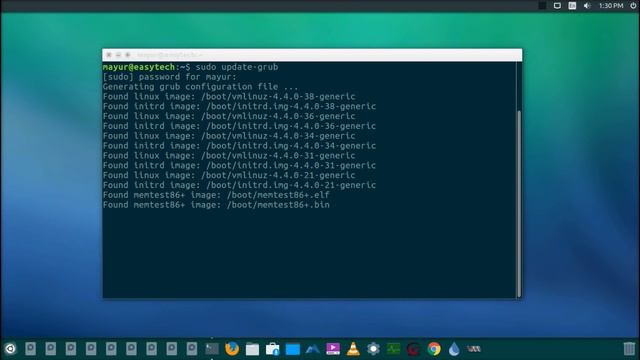The height and width of the screenshot is (360, 640).
Task: Close the terminal window
Action: click(x=109, y=55)
